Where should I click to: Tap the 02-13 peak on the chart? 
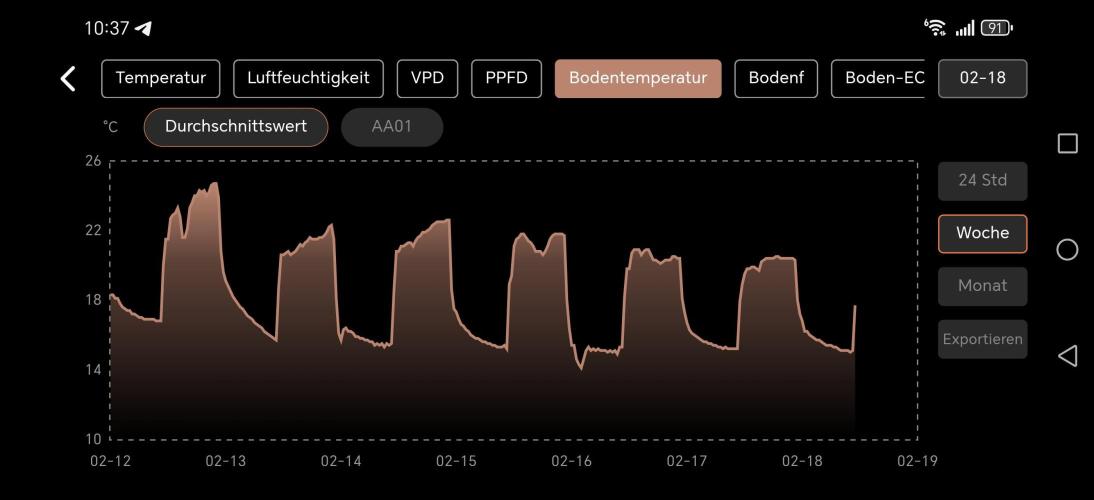click(x=213, y=184)
